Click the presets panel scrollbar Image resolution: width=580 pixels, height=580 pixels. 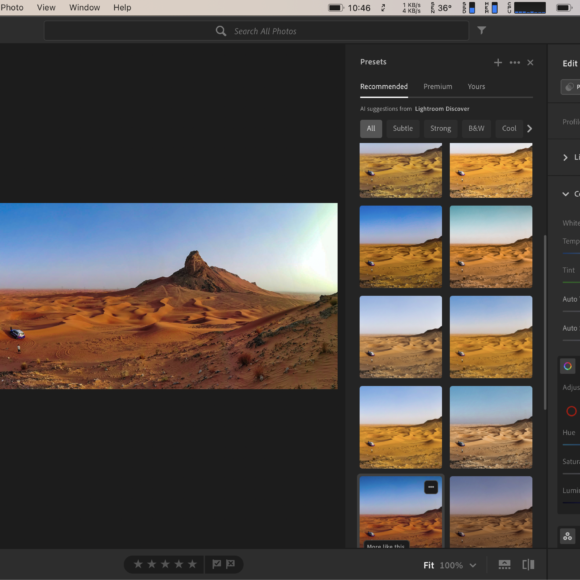coord(545,322)
